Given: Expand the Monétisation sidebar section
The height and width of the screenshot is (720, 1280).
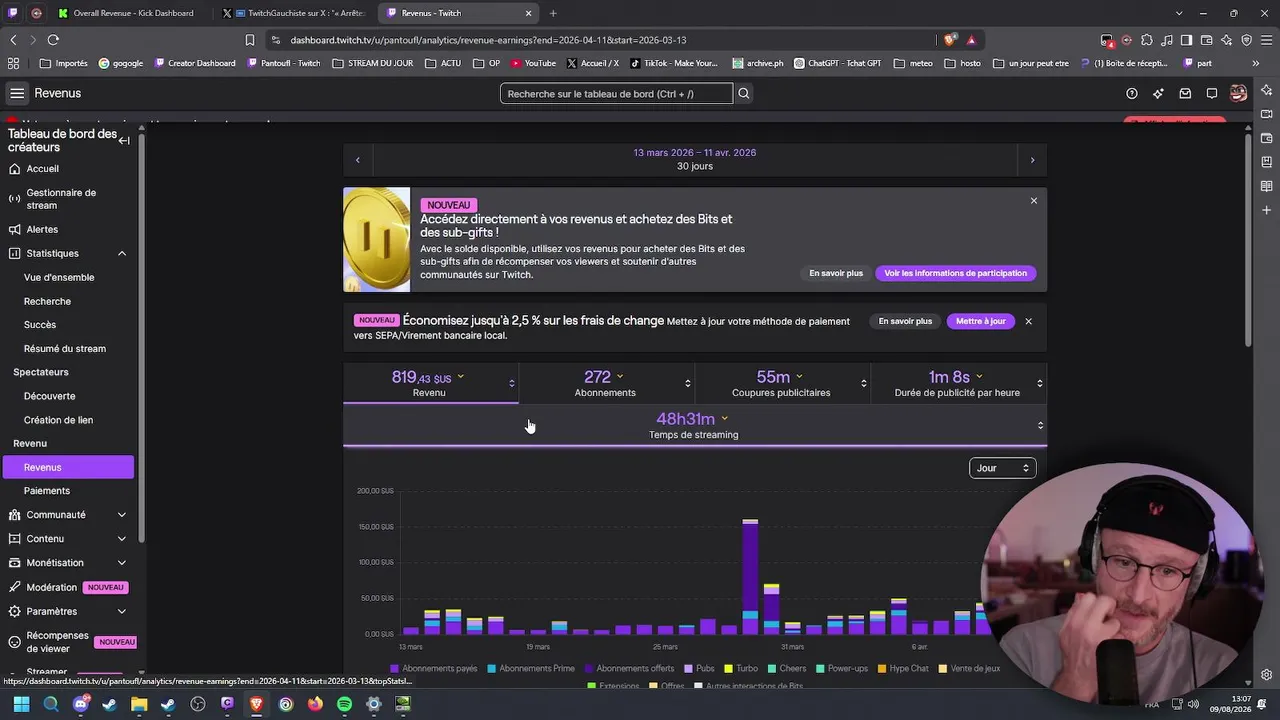Looking at the screenshot, I should tap(122, 563).
